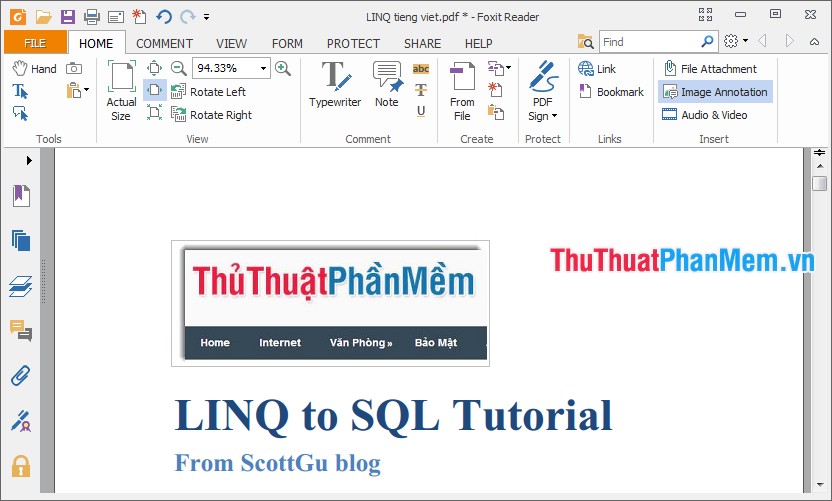
Task: Open the Digital Signatures panel
Action: click(x=21, y=421)
